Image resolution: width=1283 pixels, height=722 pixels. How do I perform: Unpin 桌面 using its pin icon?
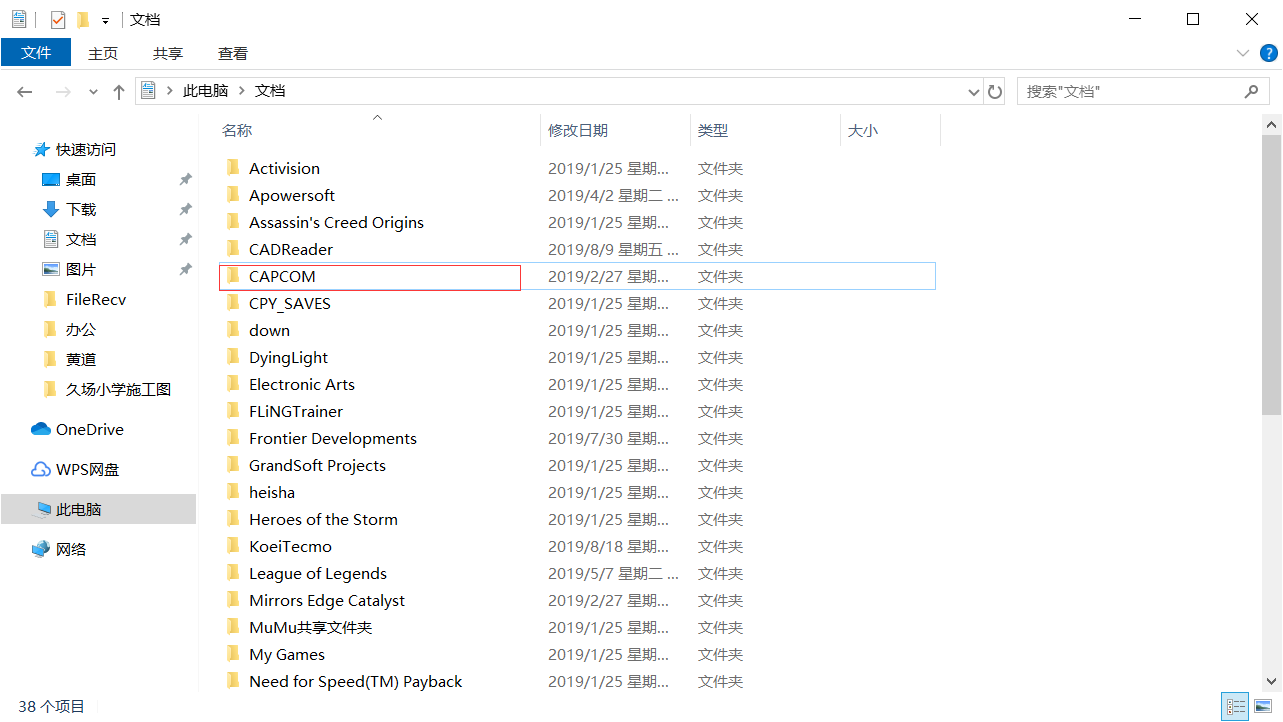(x=185, y=179)
